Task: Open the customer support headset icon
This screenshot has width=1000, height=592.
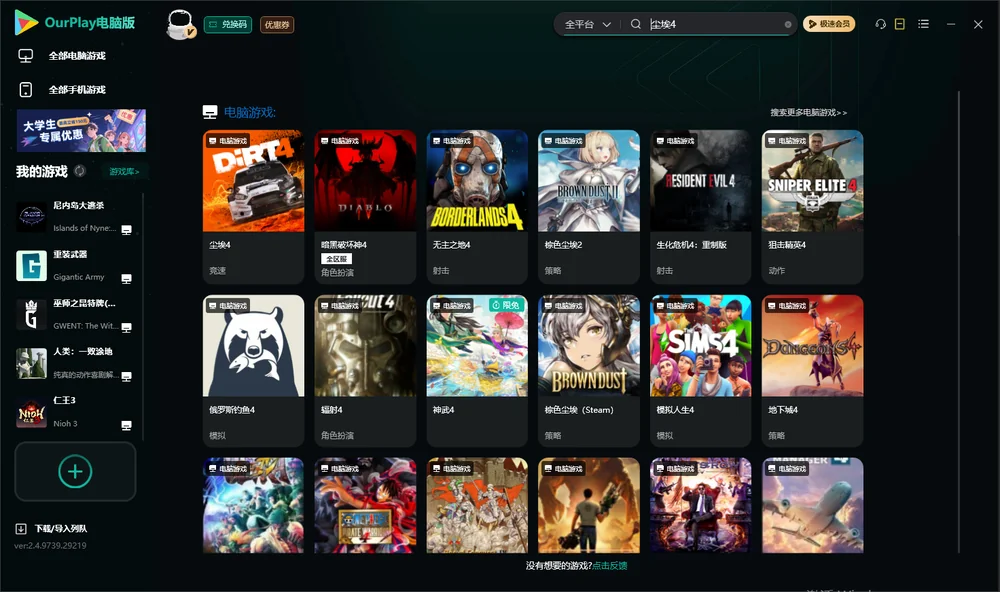Action: coord(880,24)
